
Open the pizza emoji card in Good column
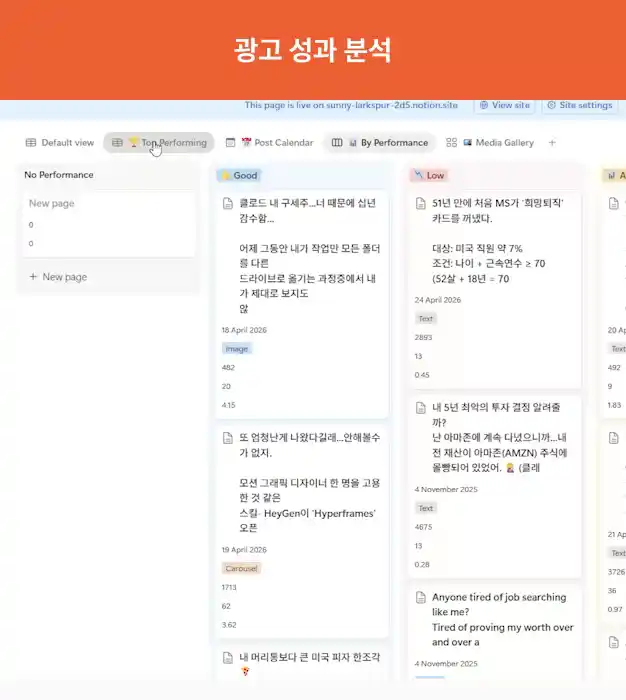301,663
